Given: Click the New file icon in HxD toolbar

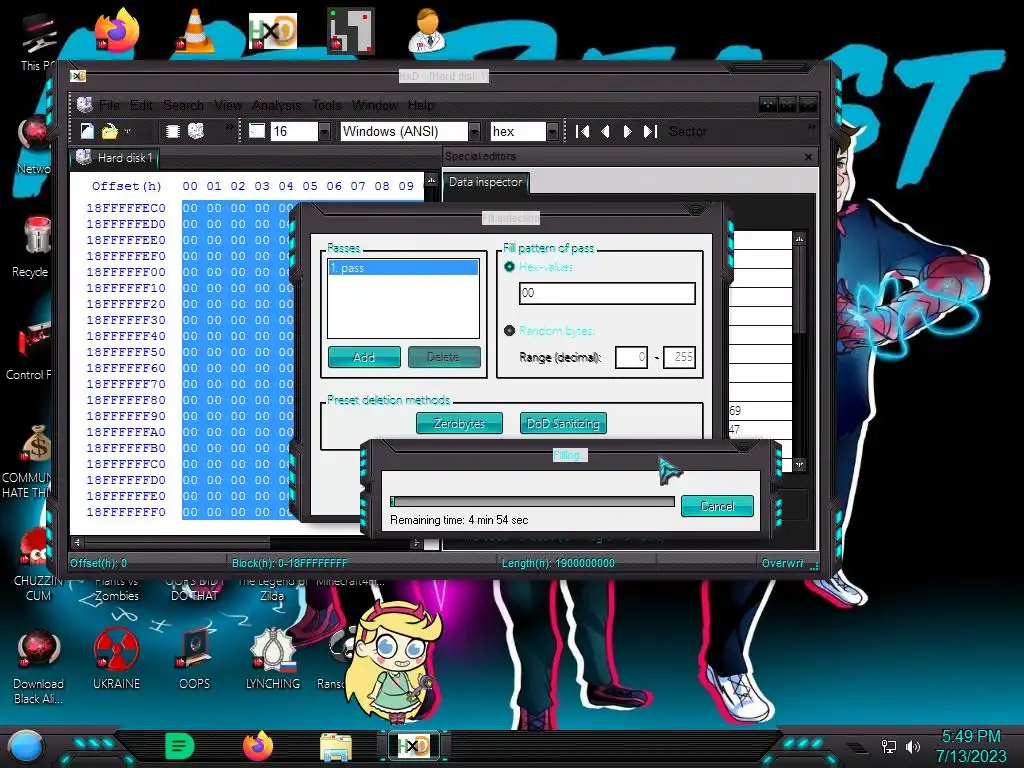Looking at the screenshot, I should pyautogui.click(x=87, y=131).
